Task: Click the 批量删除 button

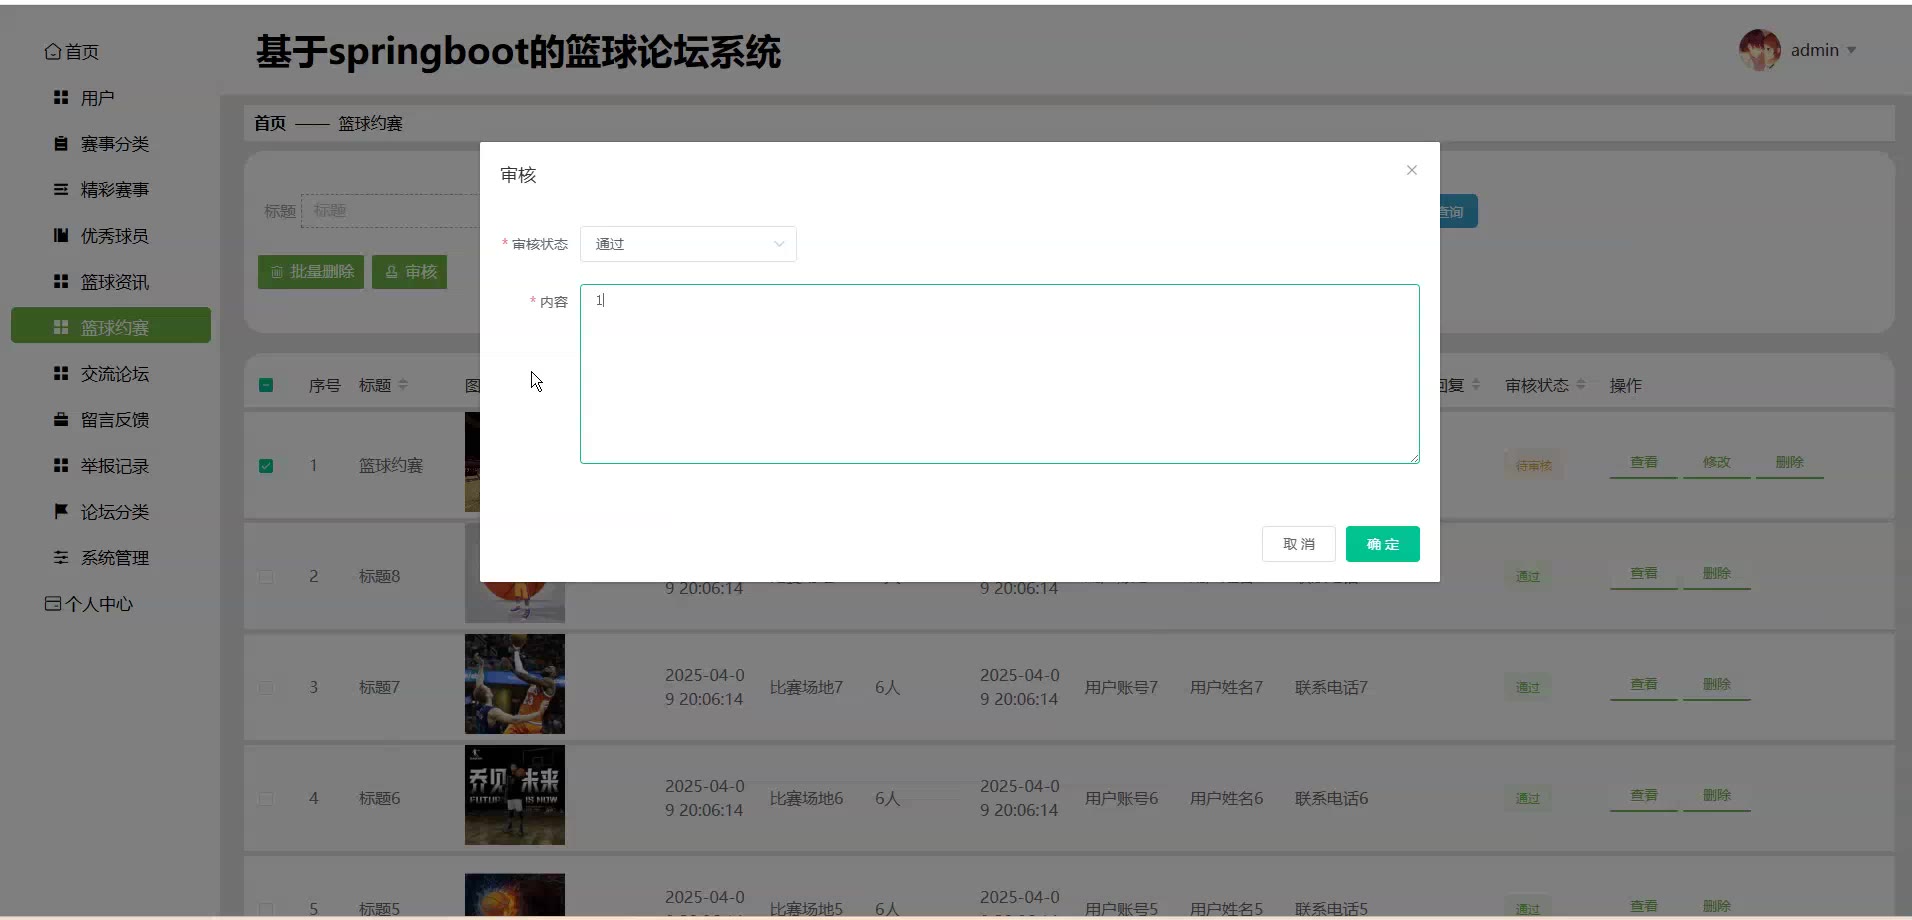Action: point(311,272)
